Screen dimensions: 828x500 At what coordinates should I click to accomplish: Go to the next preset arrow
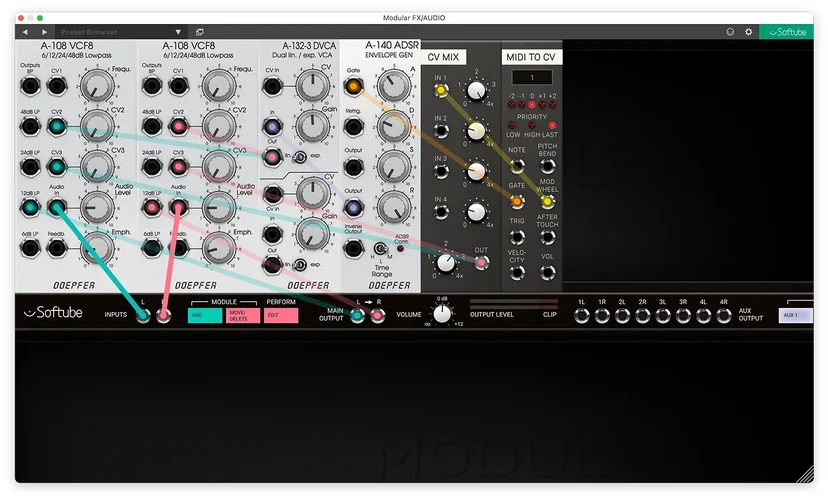[x=44, y=32]
